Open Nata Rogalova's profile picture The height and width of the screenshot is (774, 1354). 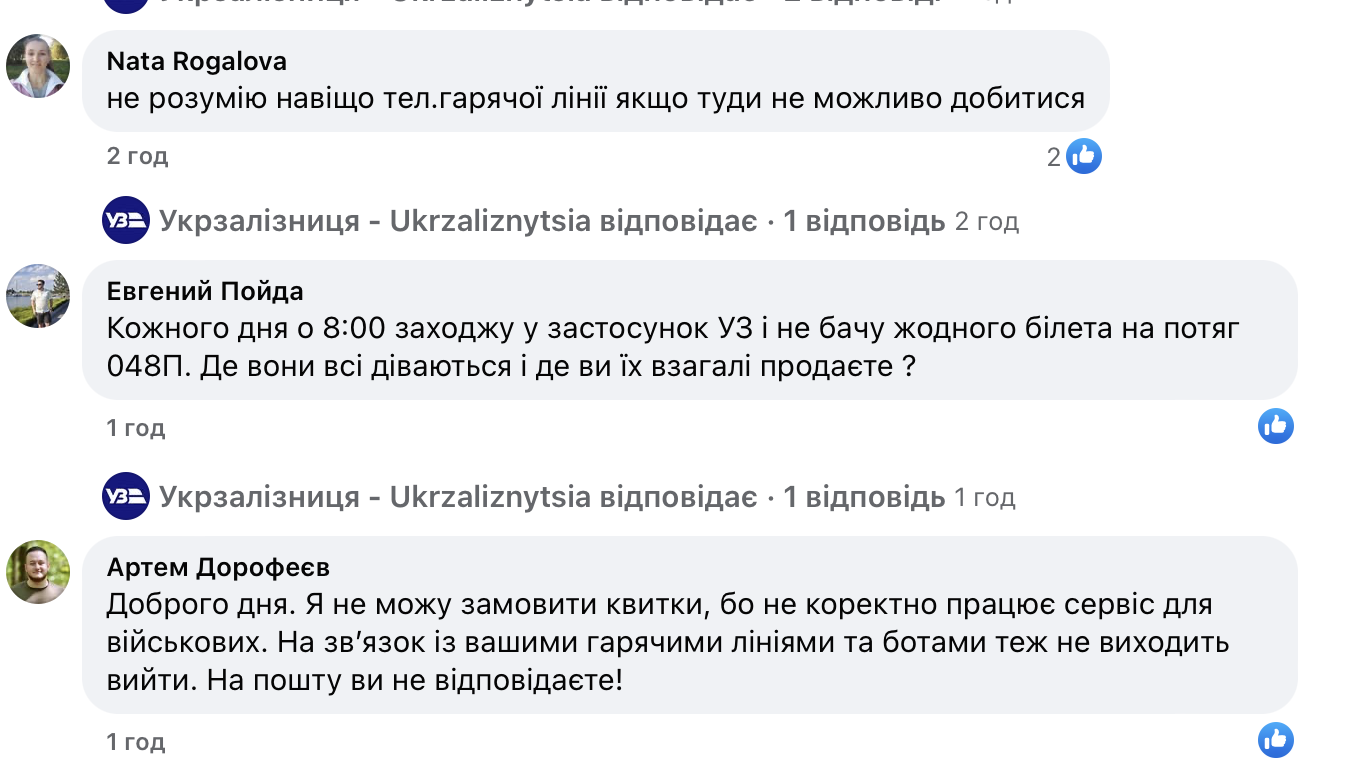point(38,66)
